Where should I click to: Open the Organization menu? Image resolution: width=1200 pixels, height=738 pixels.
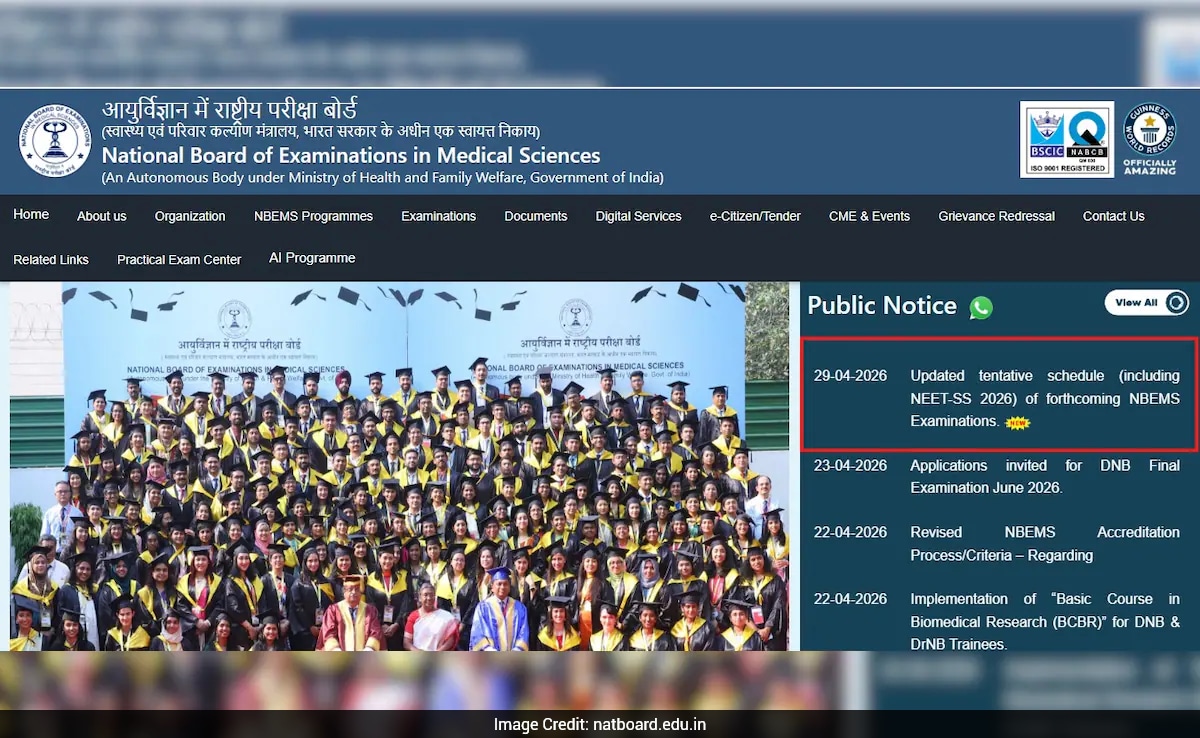[190, 216]
